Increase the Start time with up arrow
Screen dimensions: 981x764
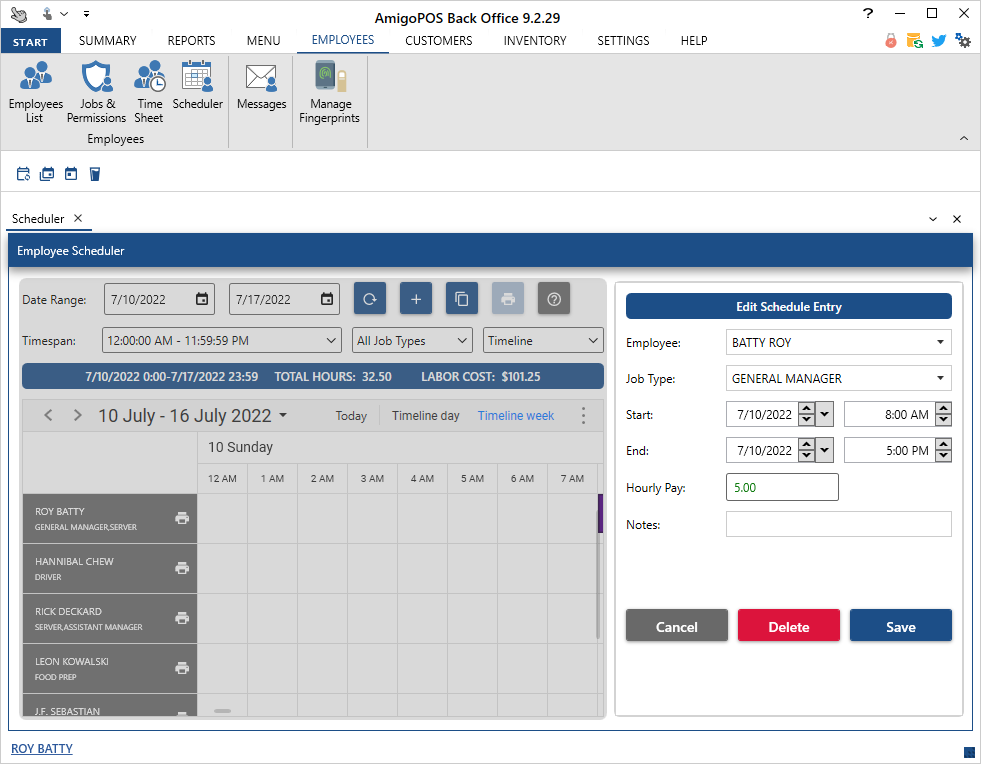tap(943, 409)
